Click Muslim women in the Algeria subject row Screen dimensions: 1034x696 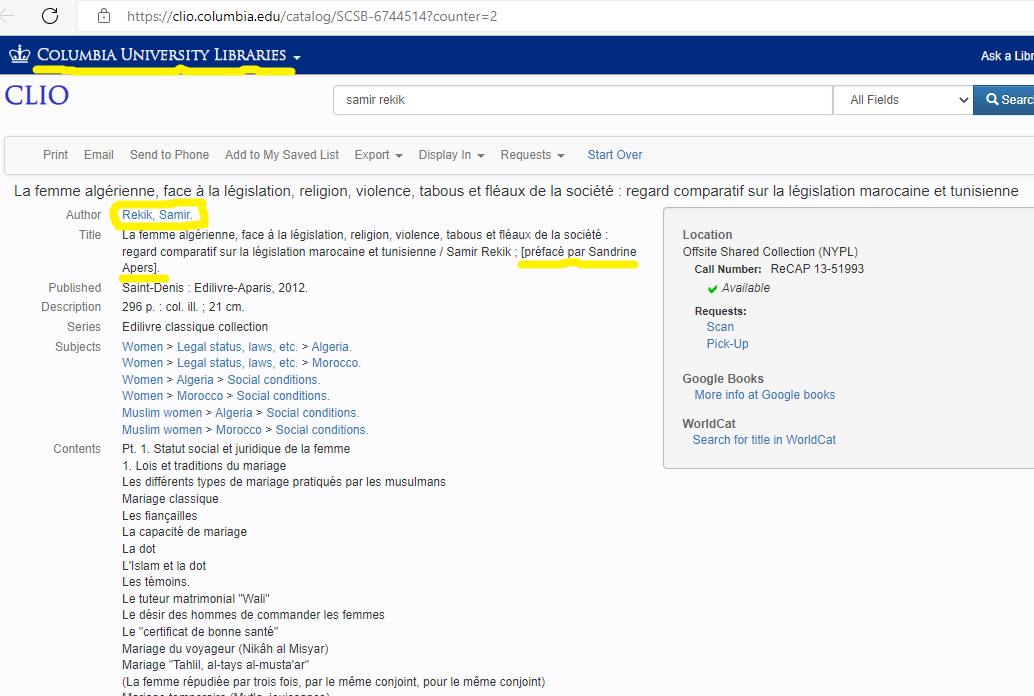point(162,412)
